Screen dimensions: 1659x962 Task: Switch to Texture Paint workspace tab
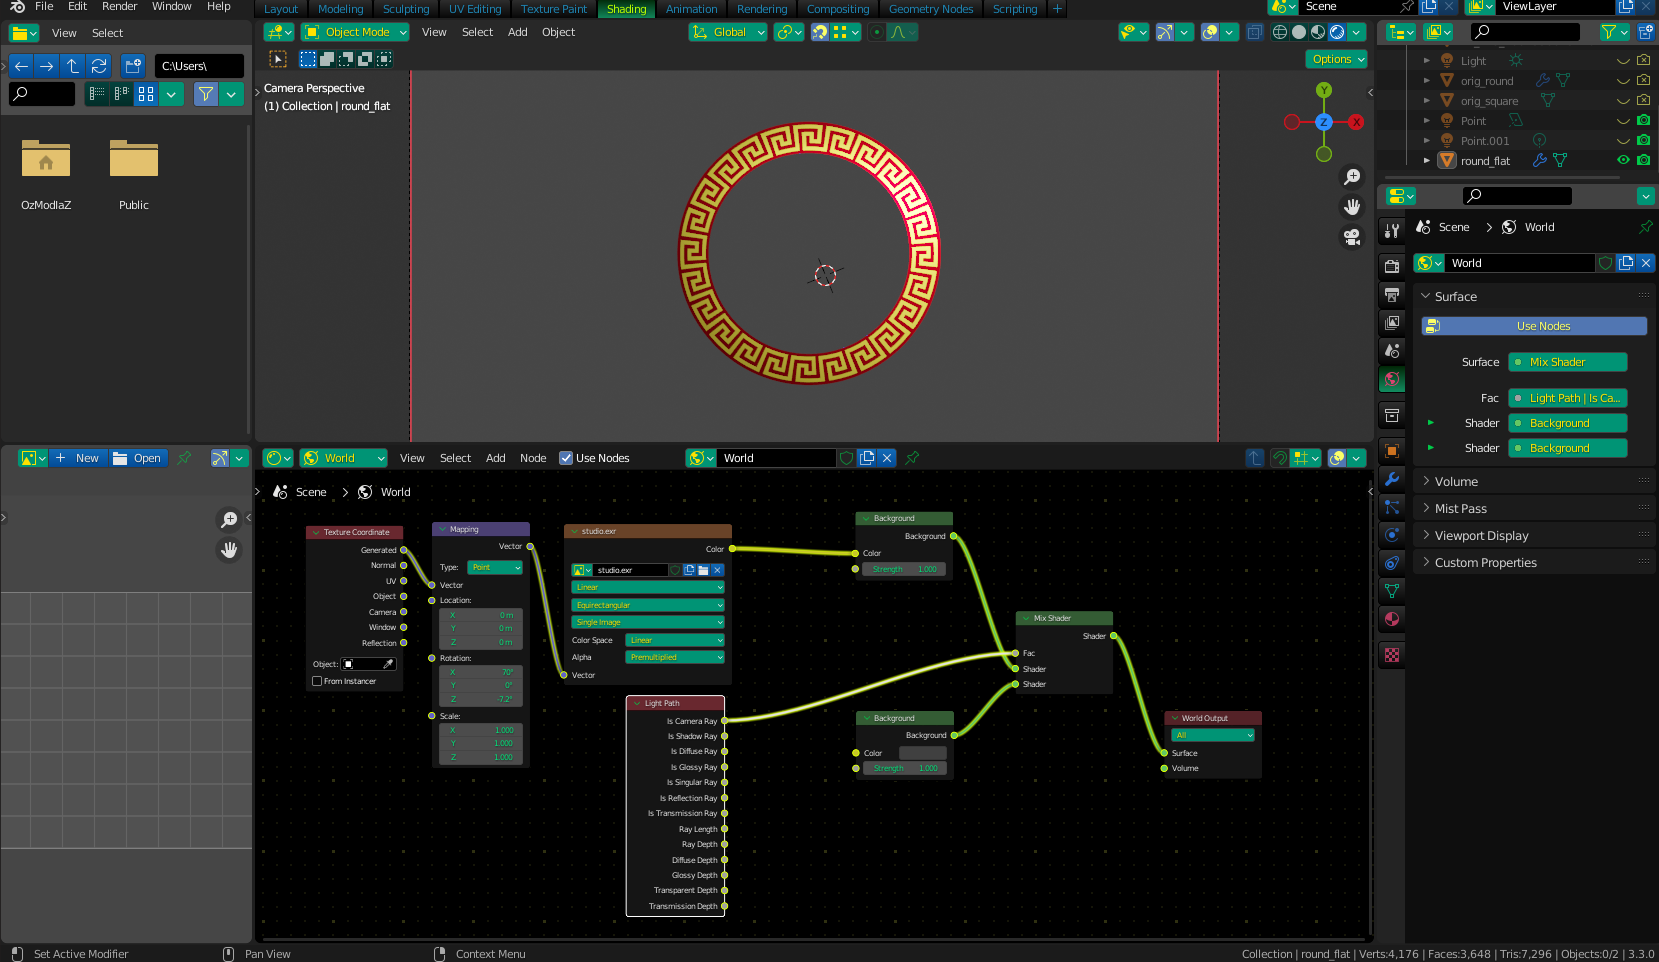554,9
